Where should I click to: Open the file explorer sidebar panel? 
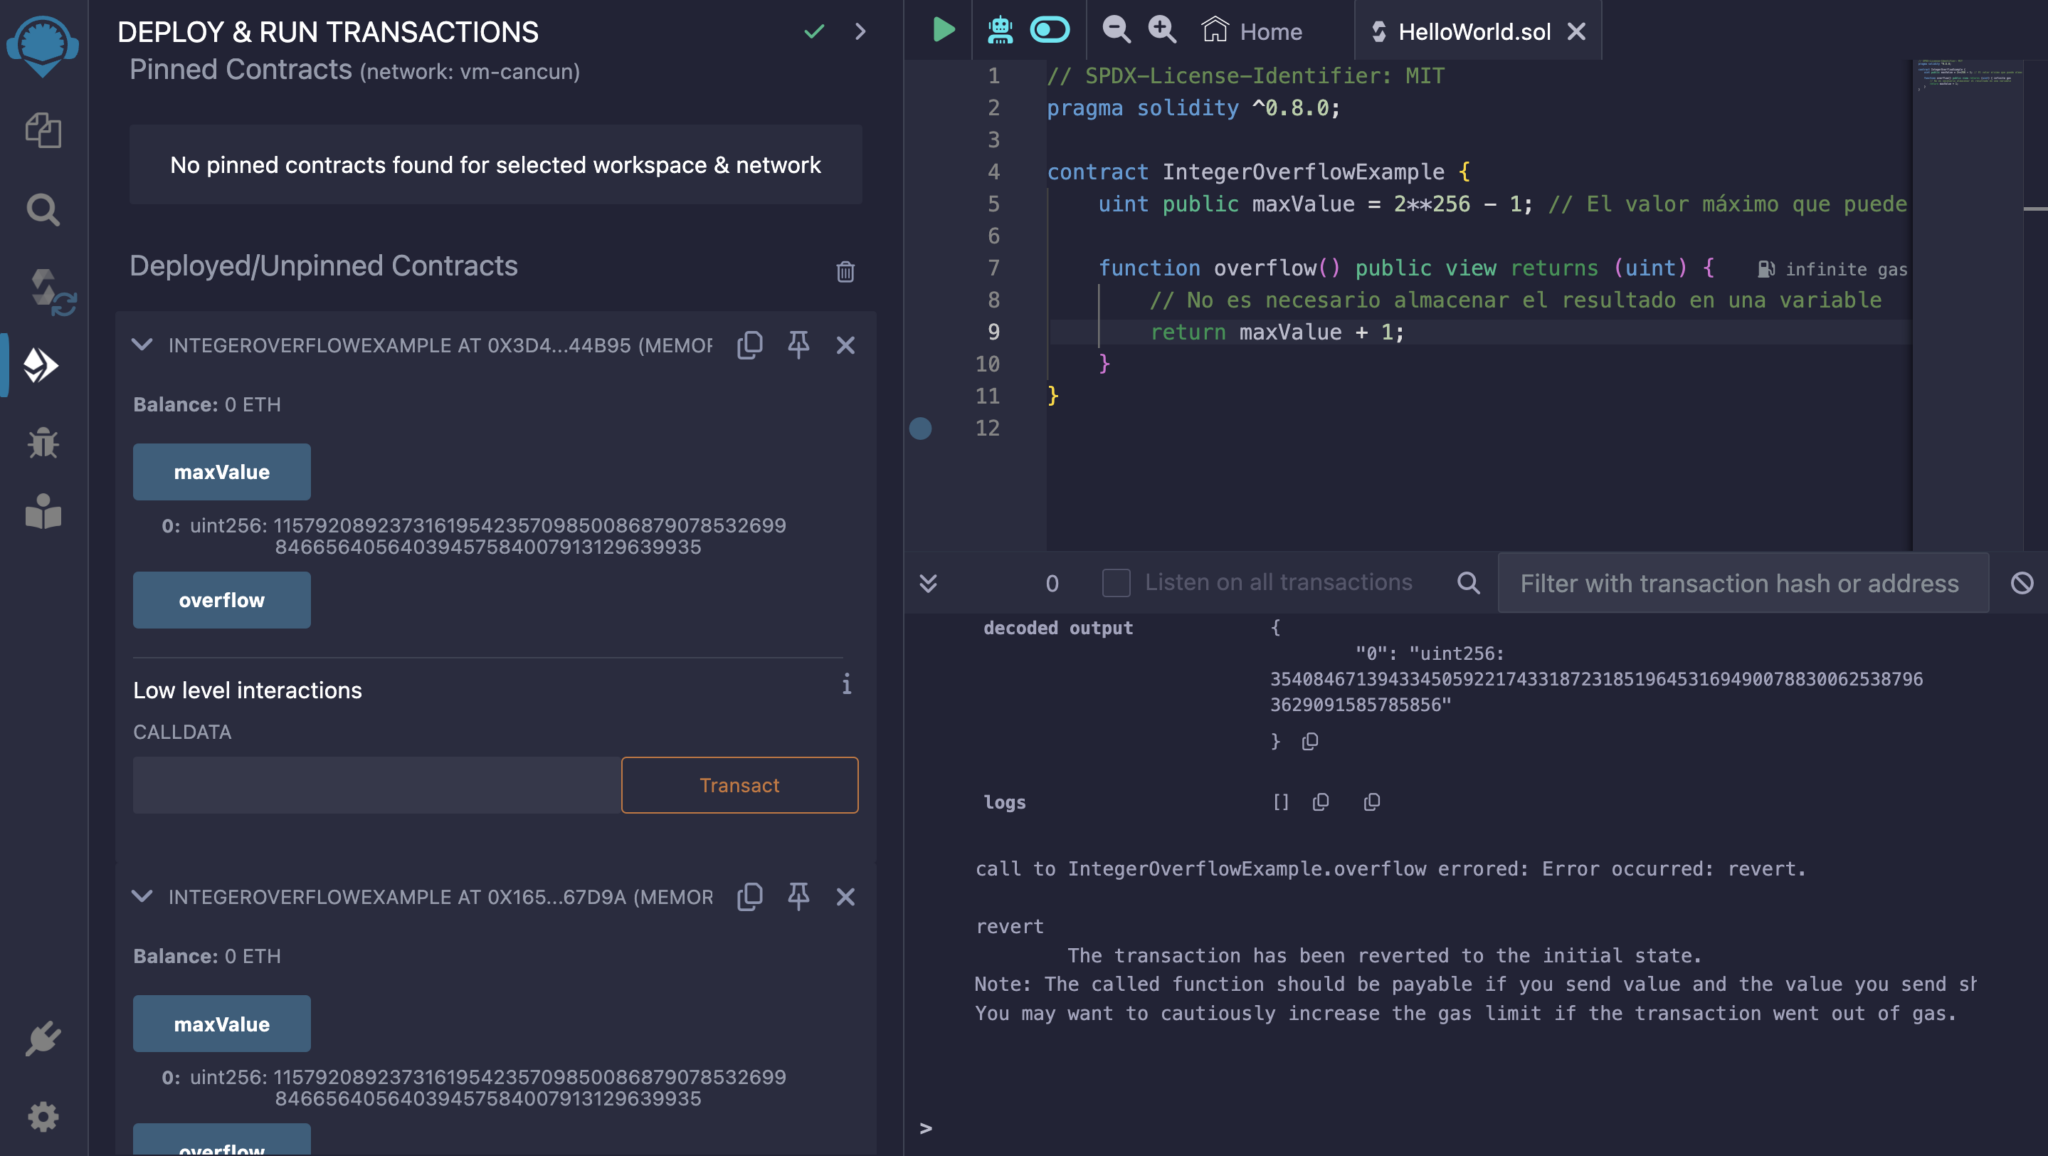43,130
